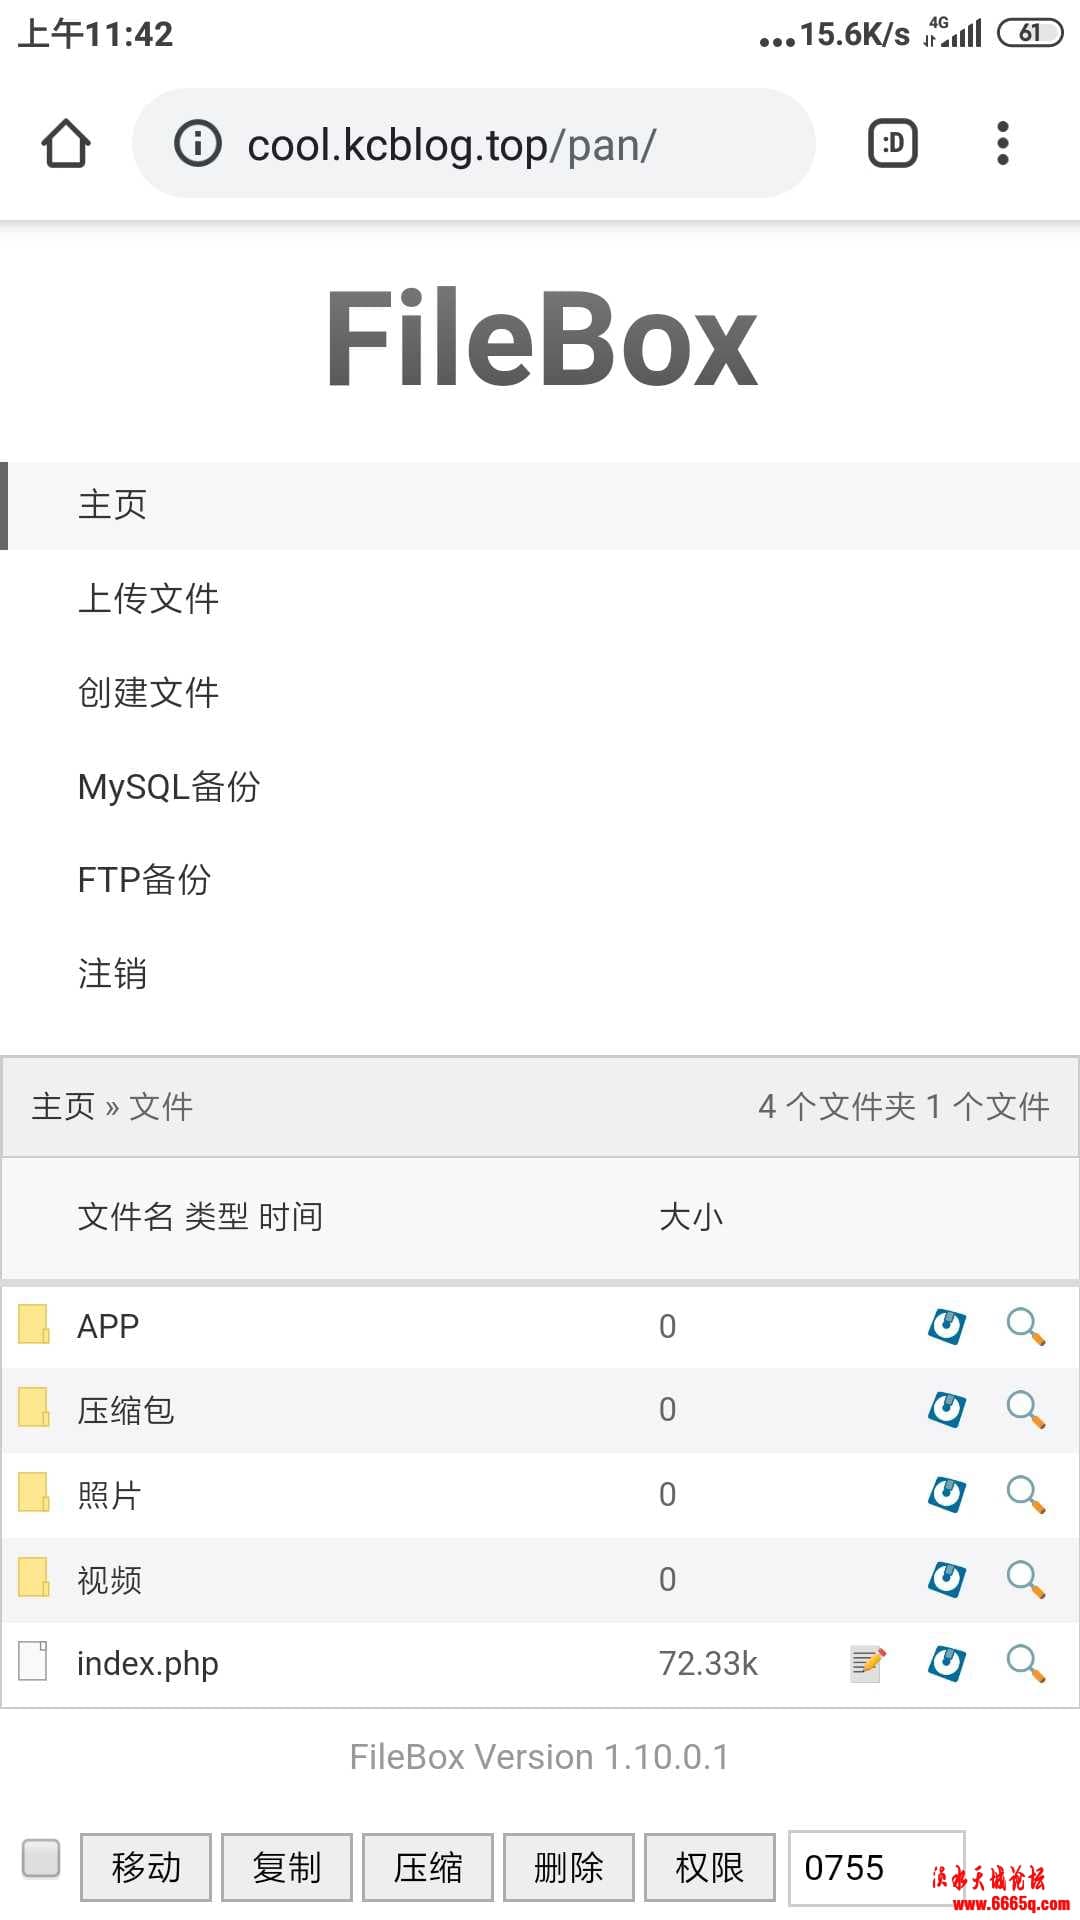The height and width of the screenshot is (1920, 1080).
Task: Open the browser tab switcher icon
Action: point(892,143)
